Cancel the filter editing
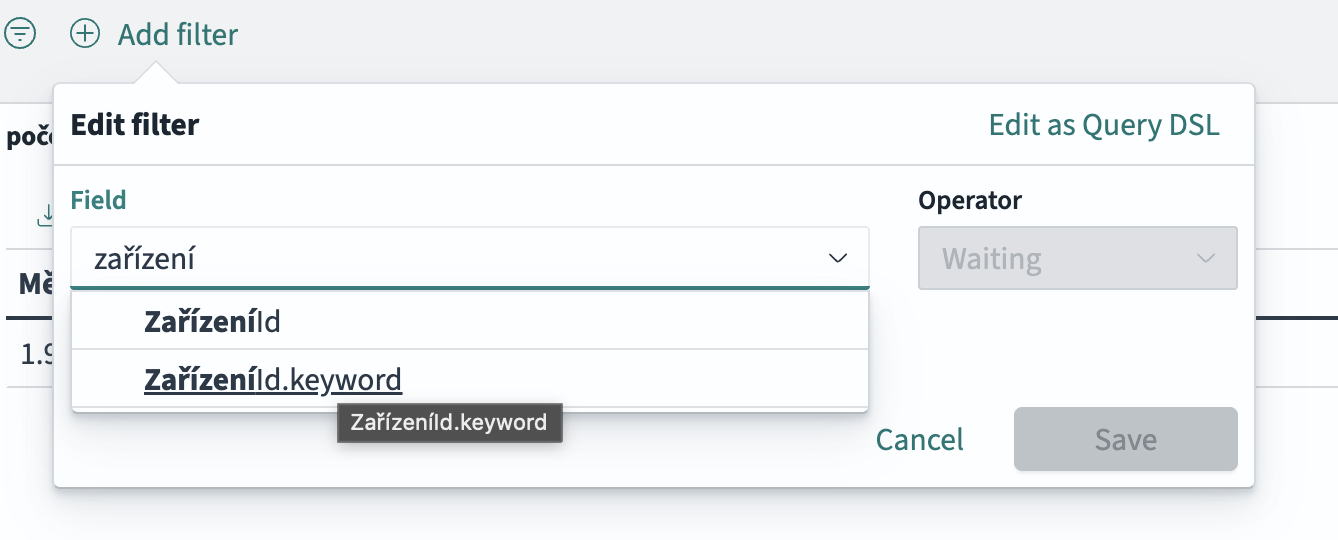Image resolution: width=1338 pixels, height=540 pixels. tap(919, 440)
